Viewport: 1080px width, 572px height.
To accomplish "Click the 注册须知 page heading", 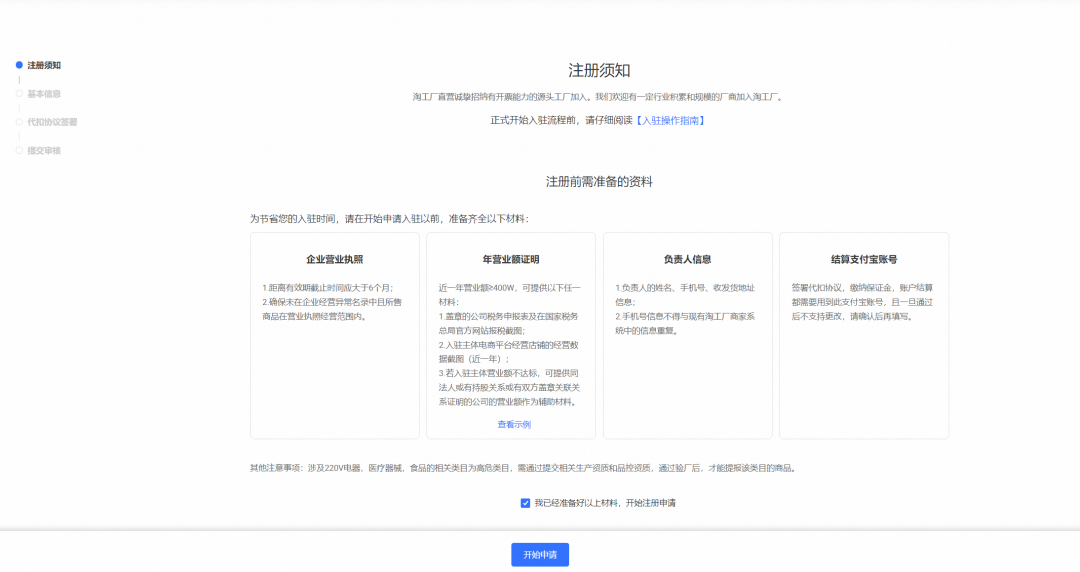I will click(x=599, y=70).
